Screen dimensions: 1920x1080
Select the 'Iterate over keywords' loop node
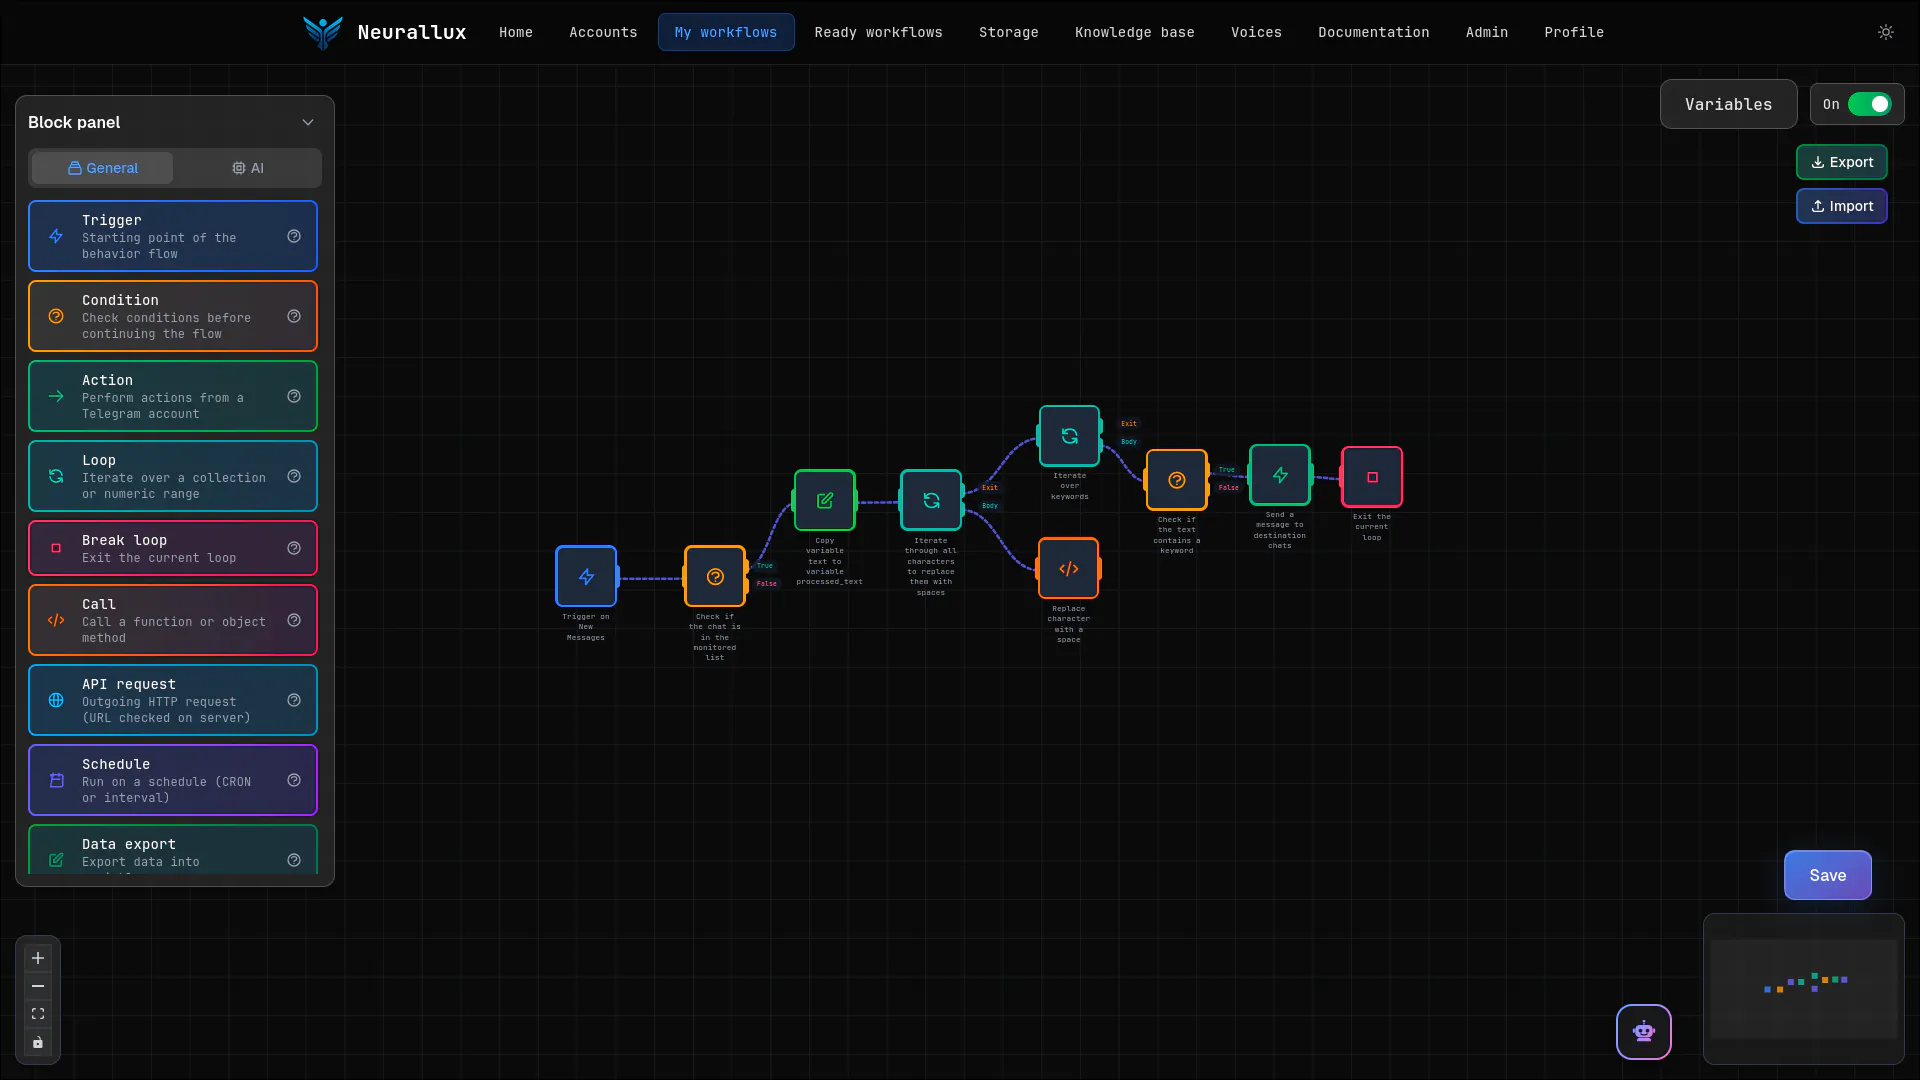click(x=1070, y=436)
